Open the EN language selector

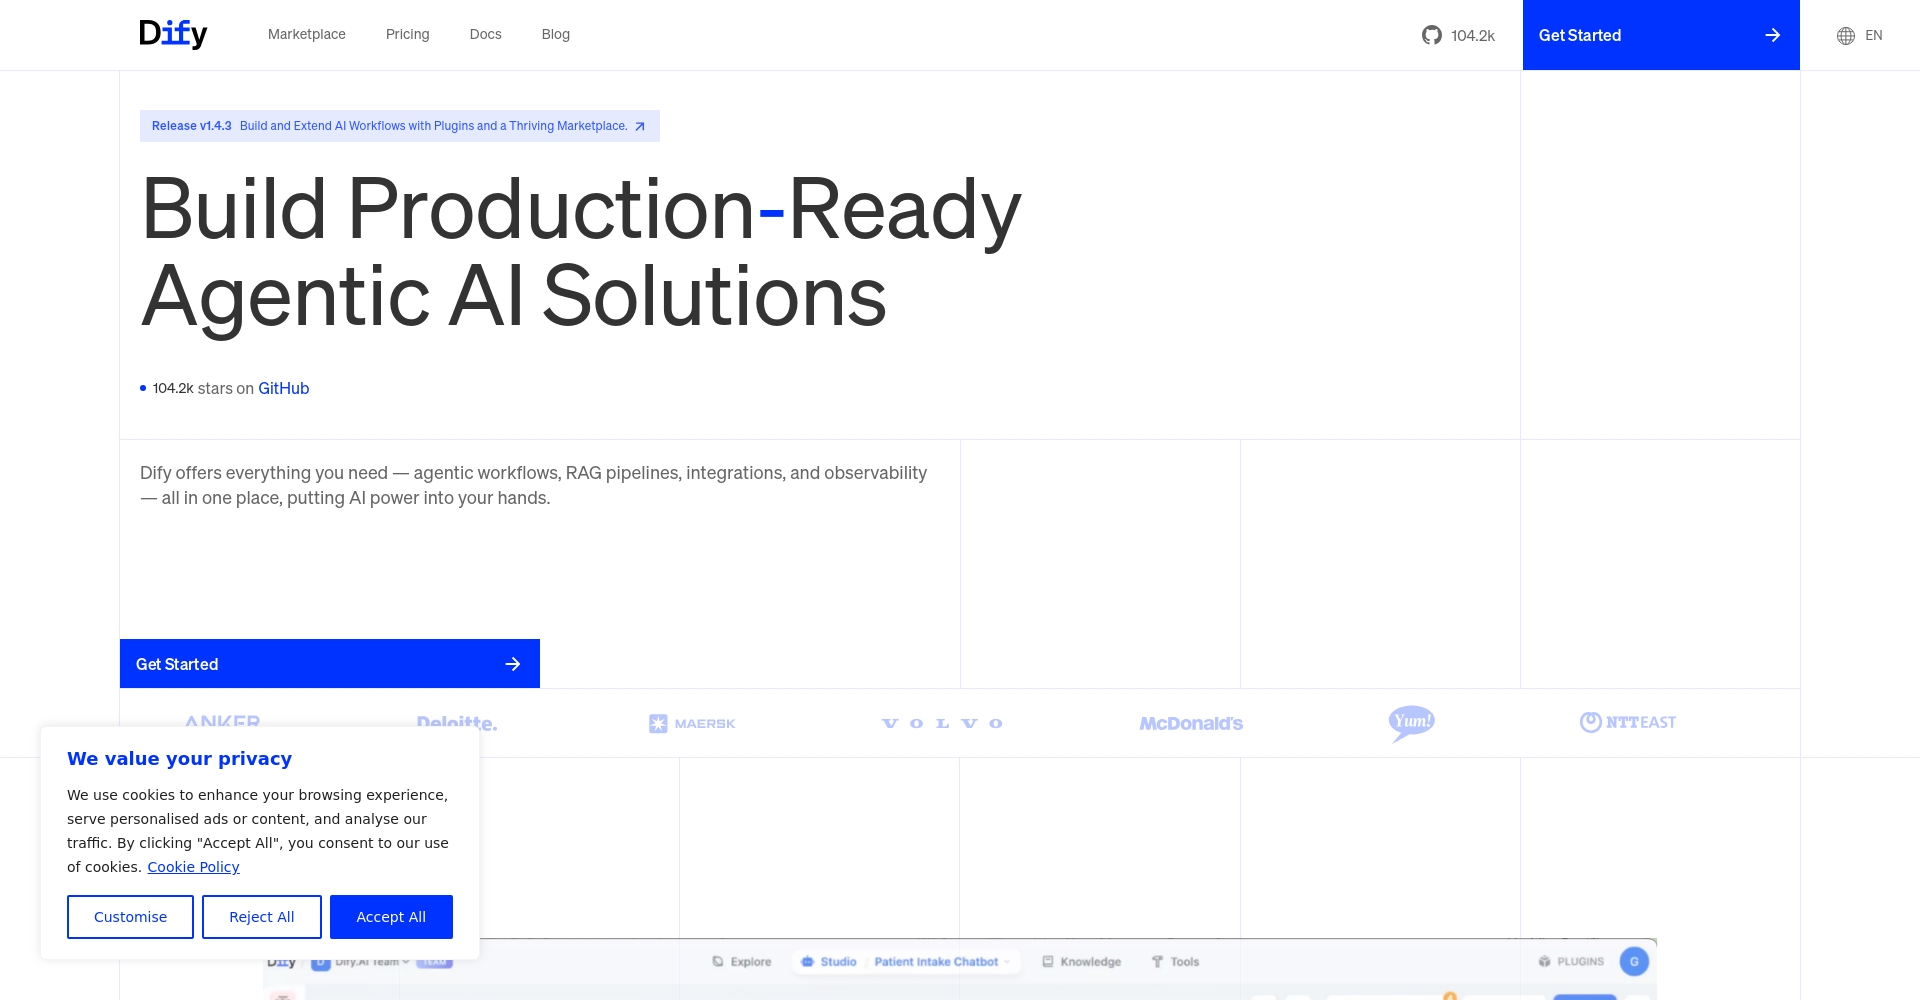pos(1874,35)
